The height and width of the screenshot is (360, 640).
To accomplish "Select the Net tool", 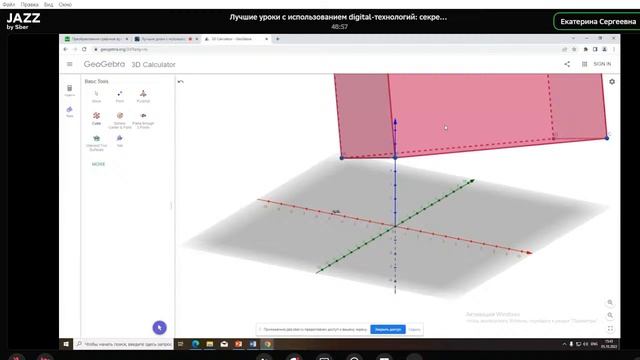I will 120,141.
